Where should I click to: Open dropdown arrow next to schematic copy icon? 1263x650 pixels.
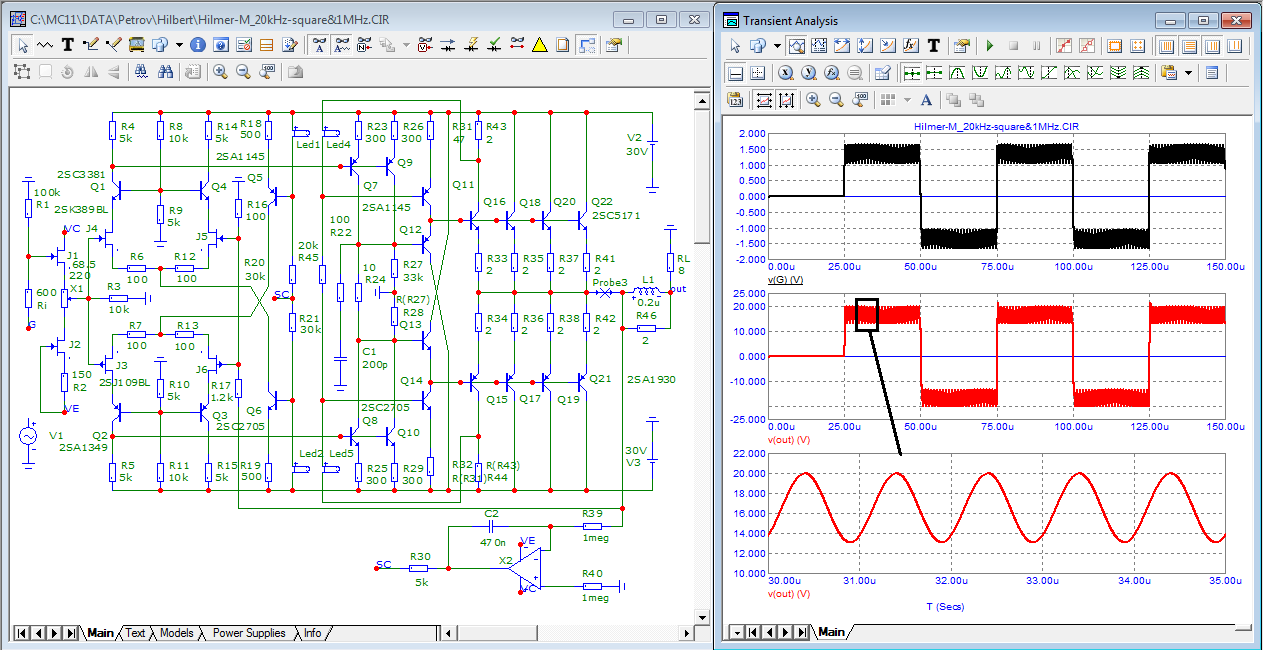click(x=179, y=45)
